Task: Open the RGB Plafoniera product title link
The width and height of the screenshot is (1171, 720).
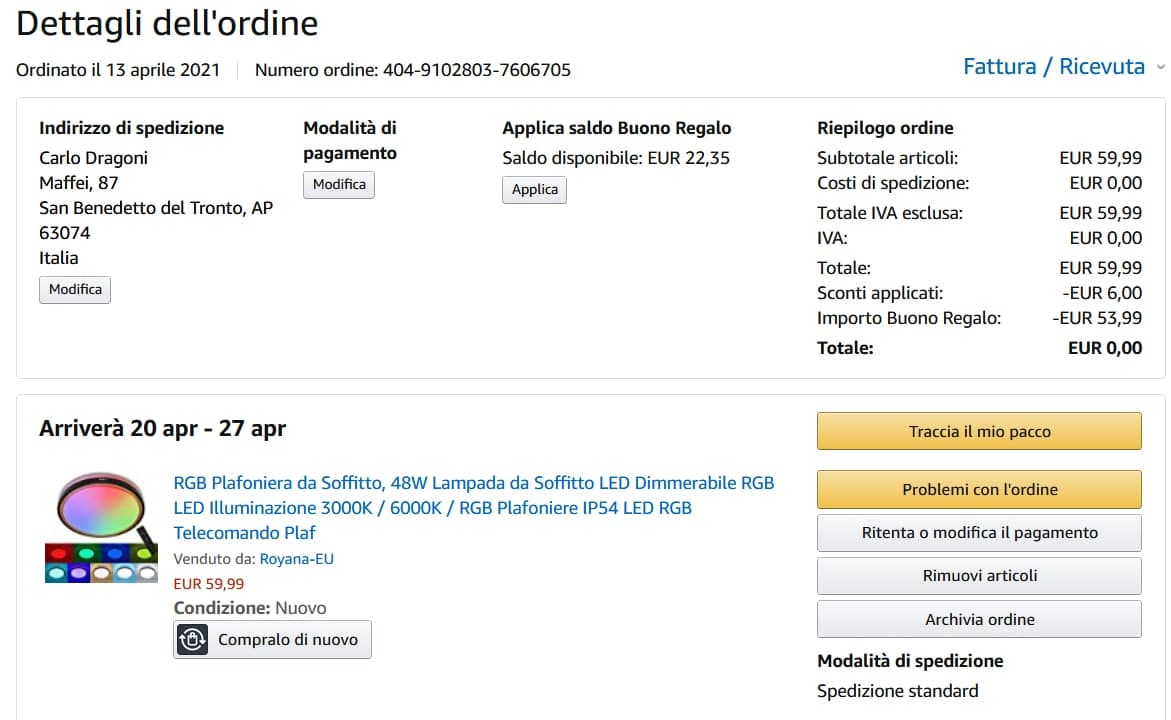Action: pos(473,508)
